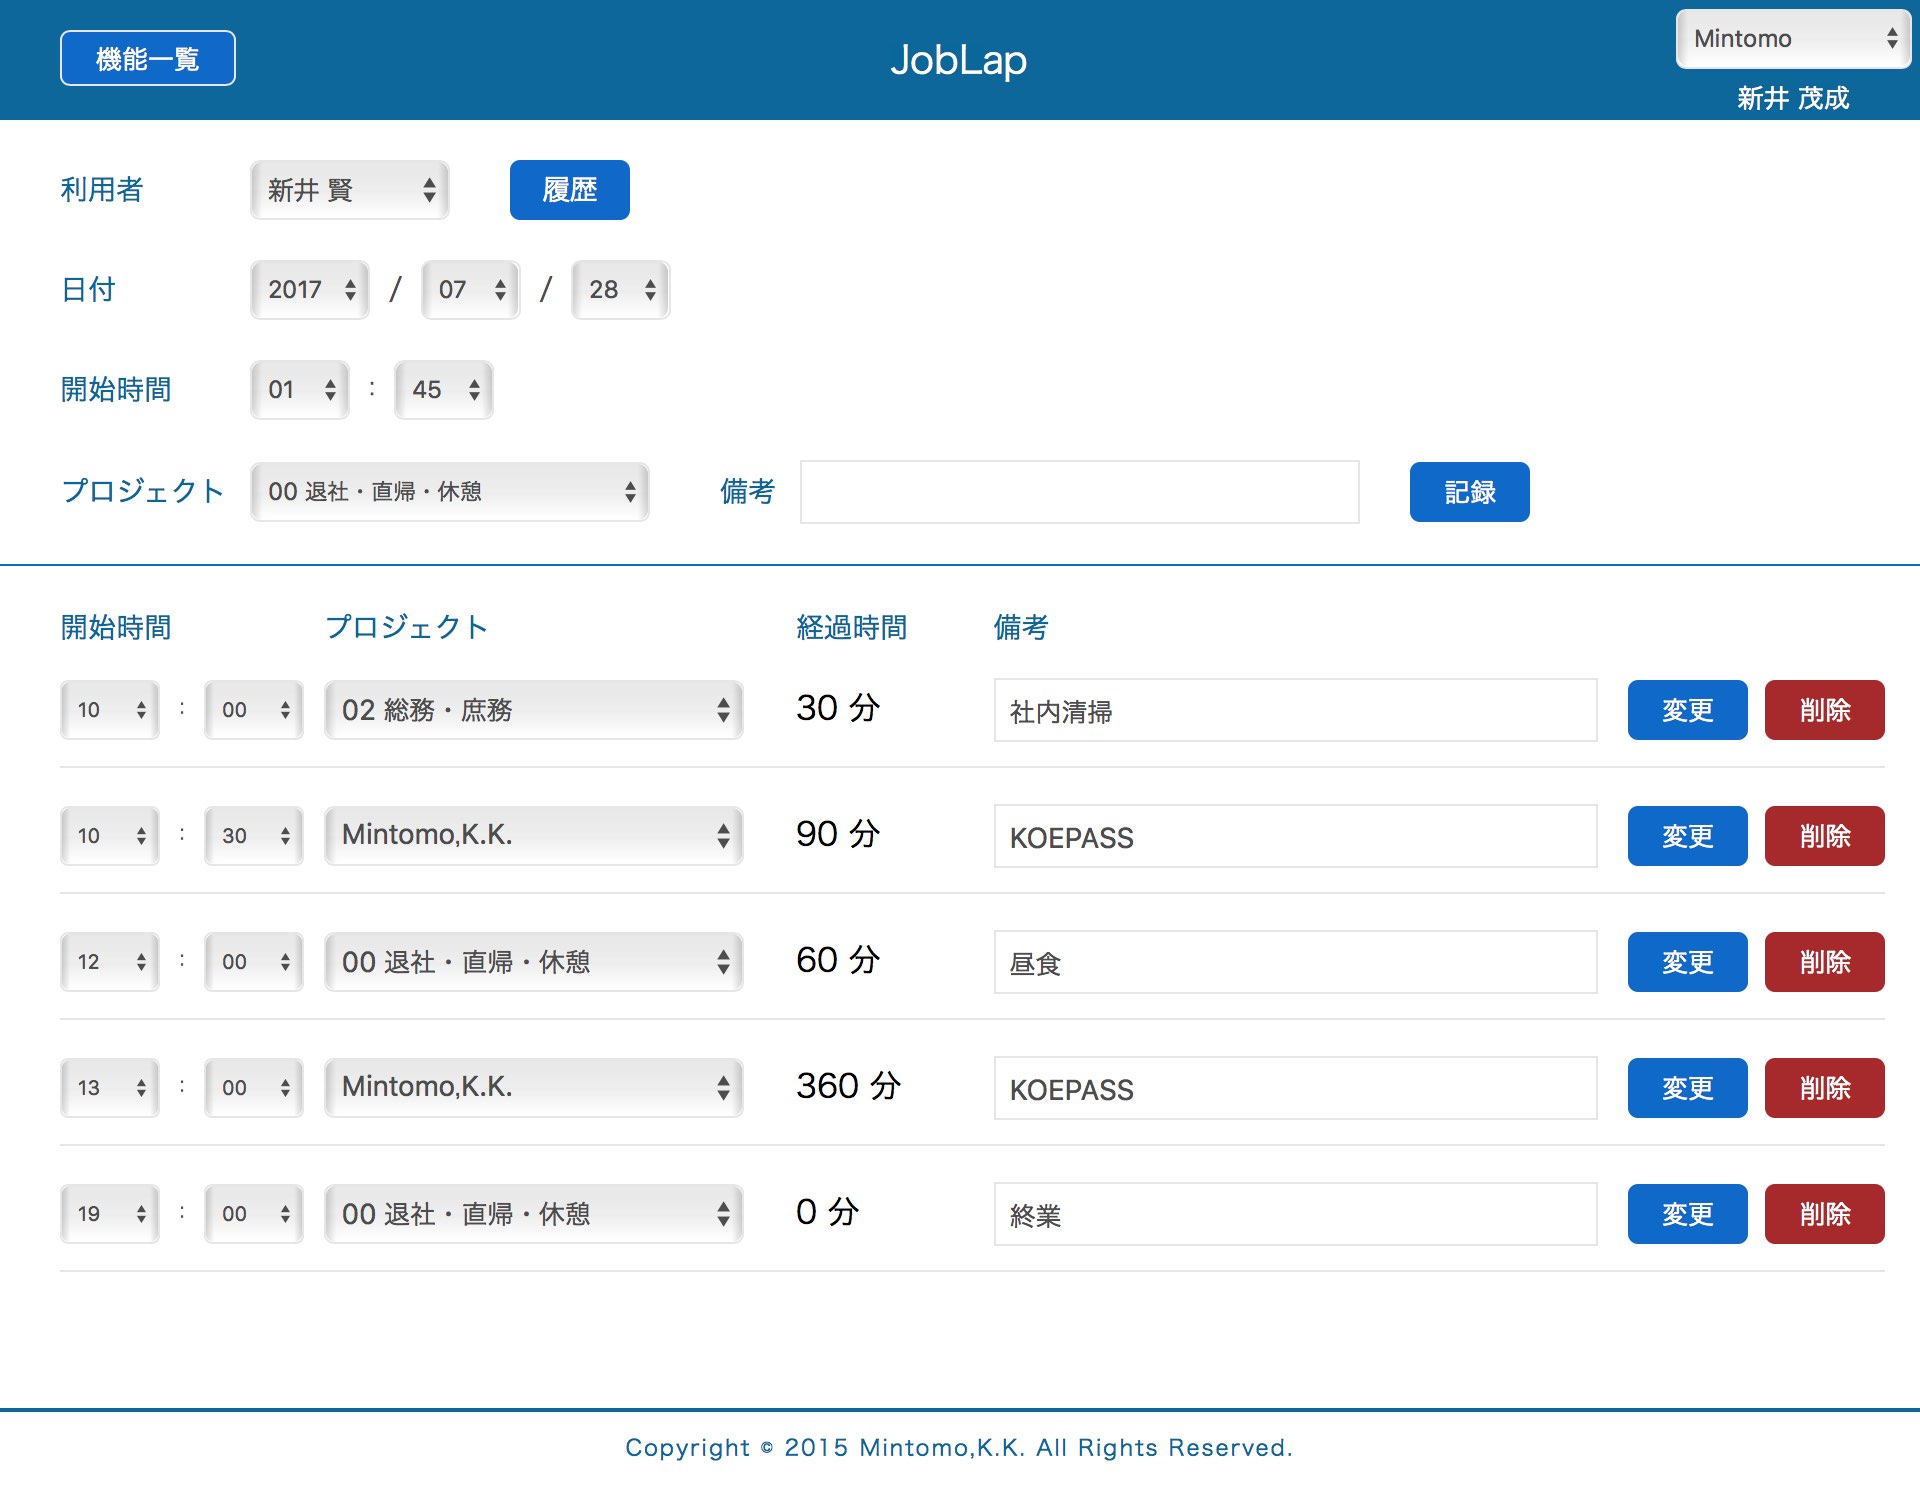This screenshot has width=1920, height=1485.
Task: Click the empty 備考 remarks input field
Action: coord(1079,492)
